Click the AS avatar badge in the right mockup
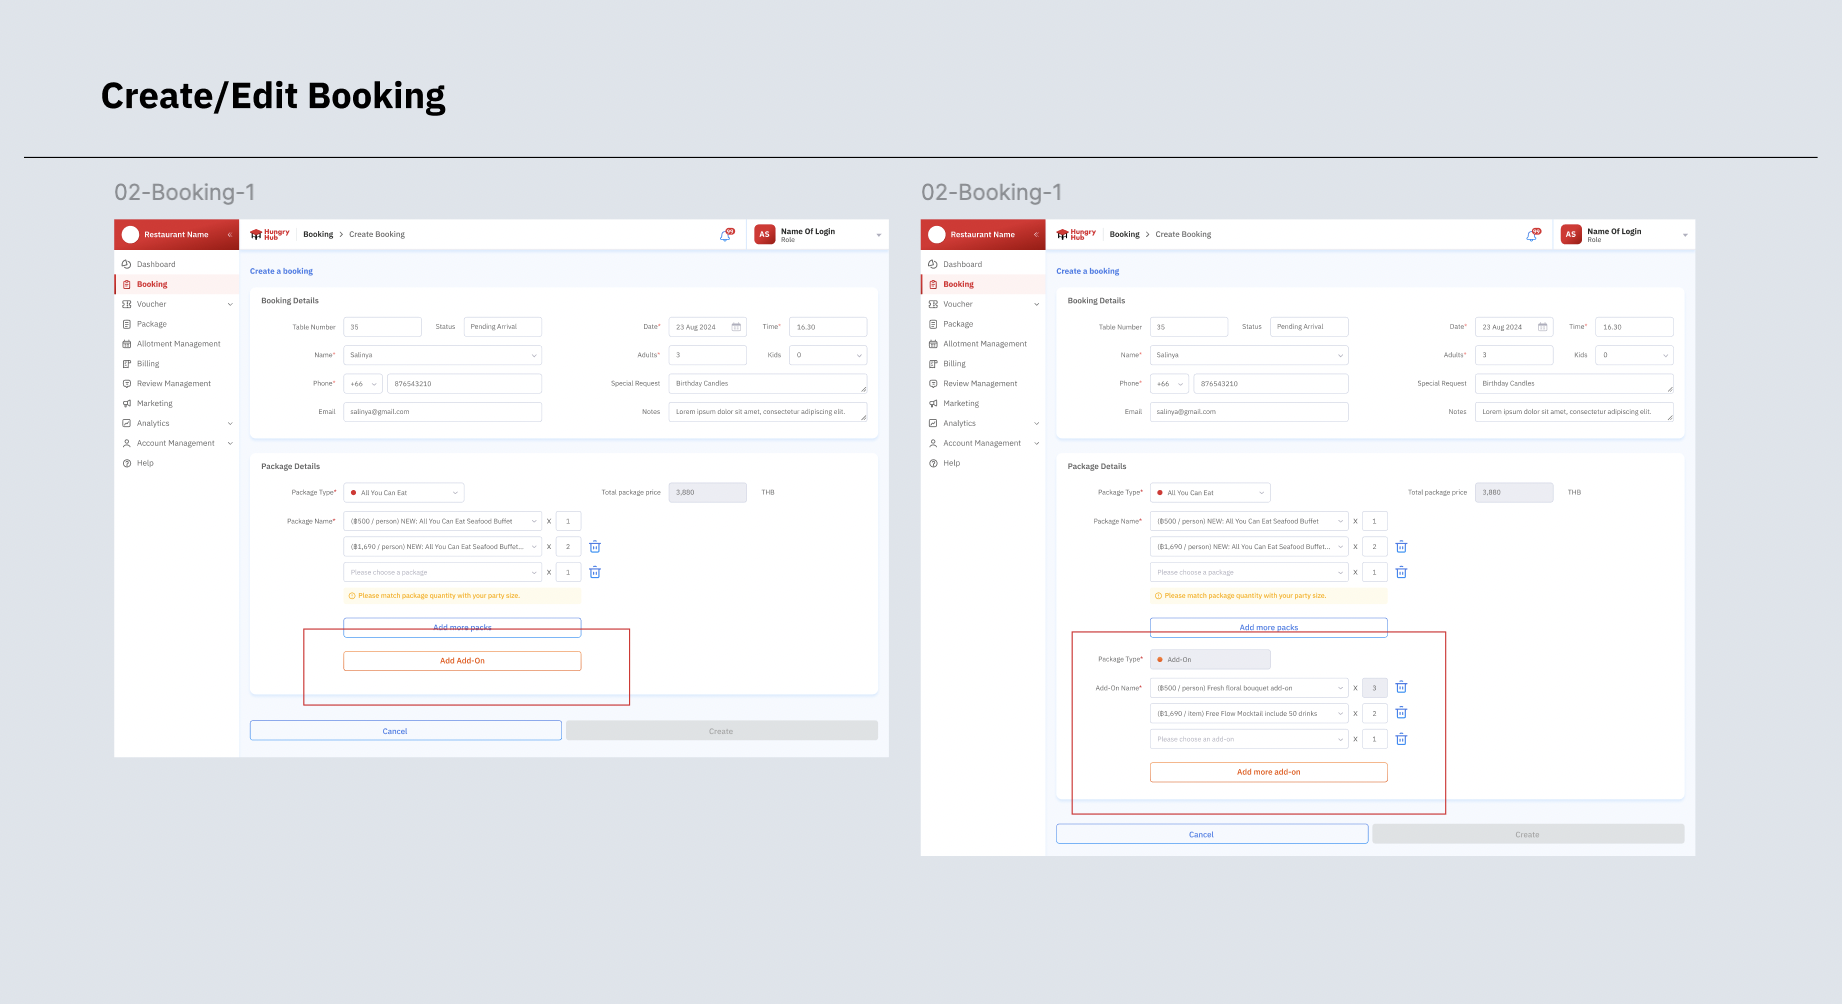This screenshot has height=1004, width=1842. click(x=1571, y=234)
